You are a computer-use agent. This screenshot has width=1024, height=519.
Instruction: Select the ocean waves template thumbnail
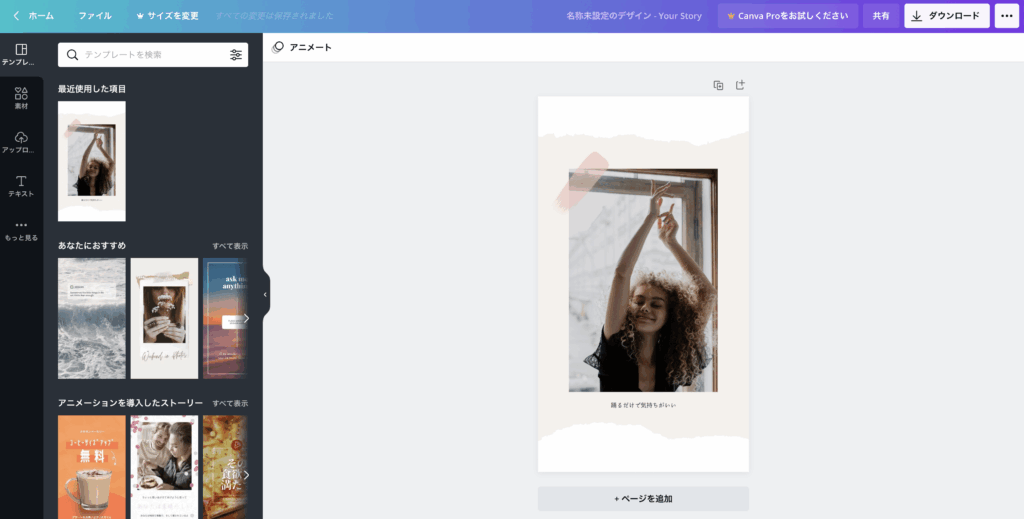click(x=92, y=318)
